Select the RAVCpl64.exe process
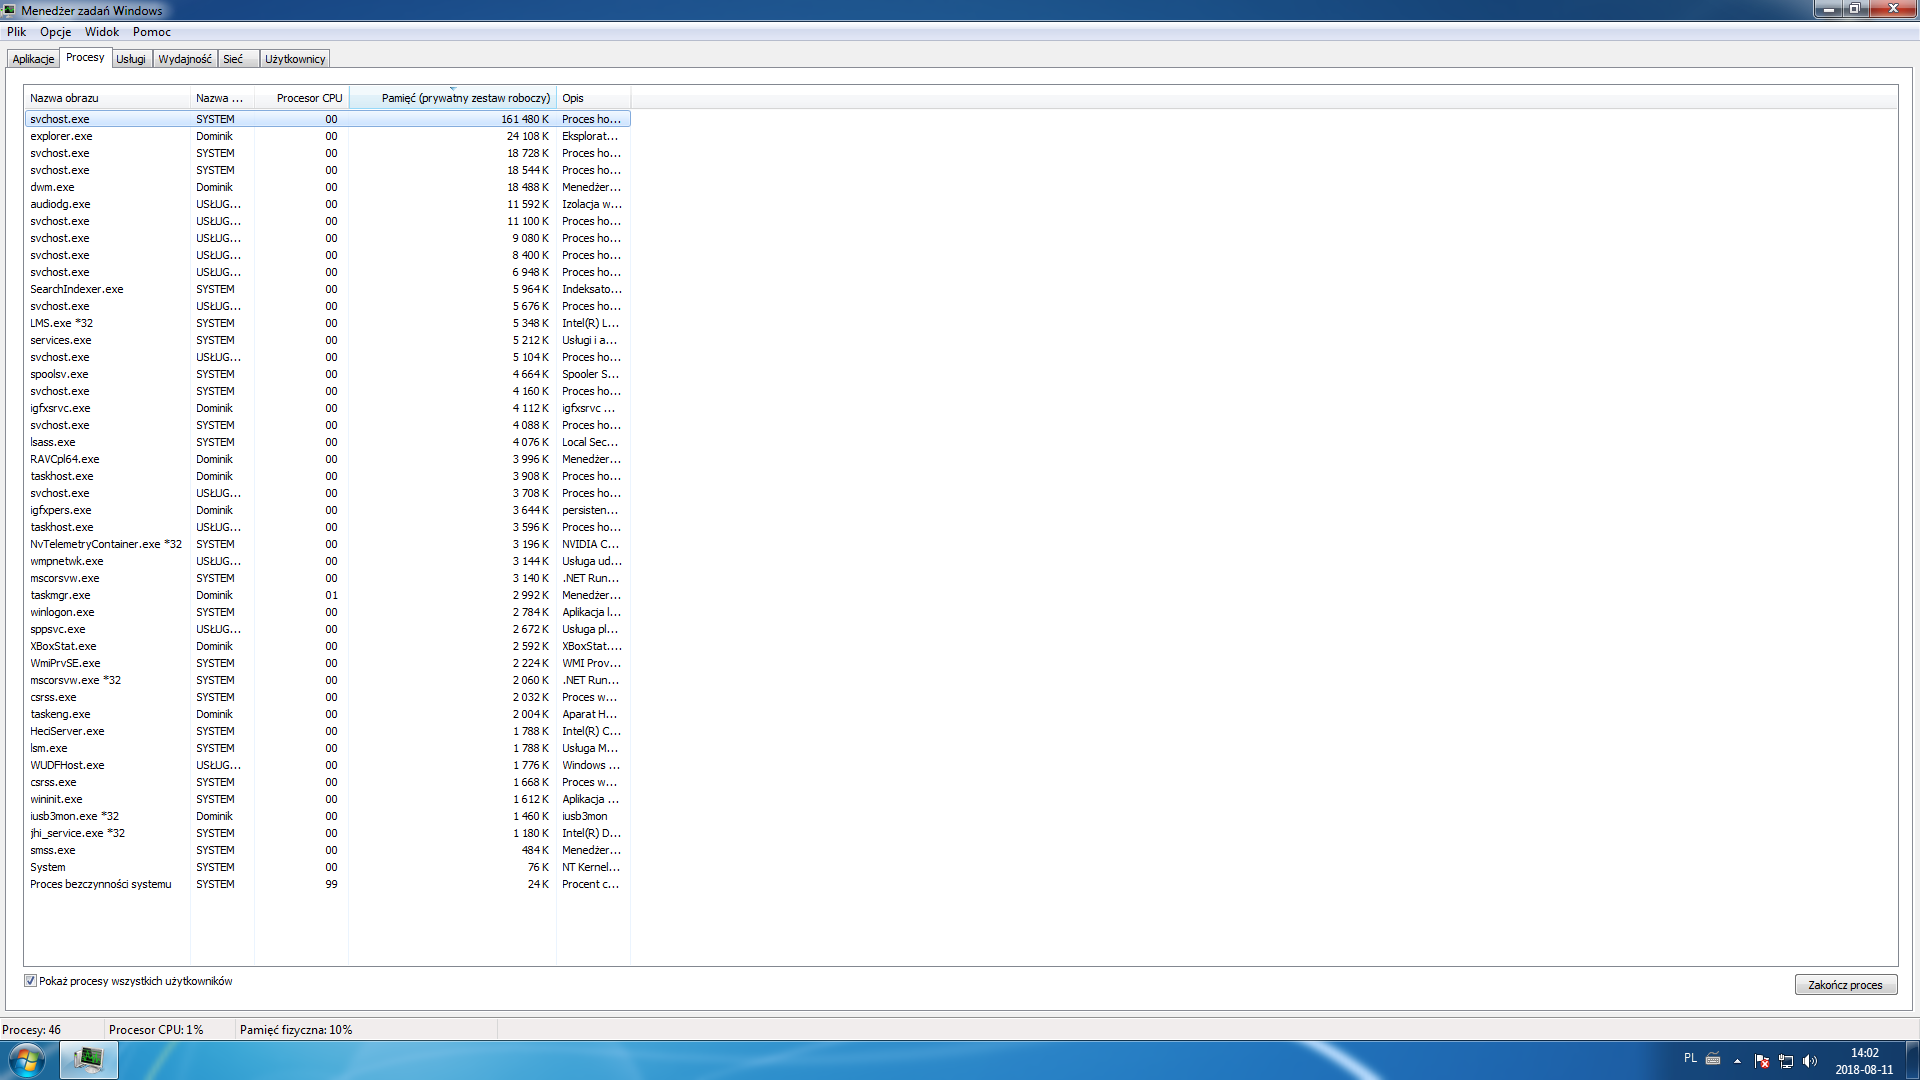Image resolution: width=1920 pixels, height=1080 pixels. [x=327, y=459]
